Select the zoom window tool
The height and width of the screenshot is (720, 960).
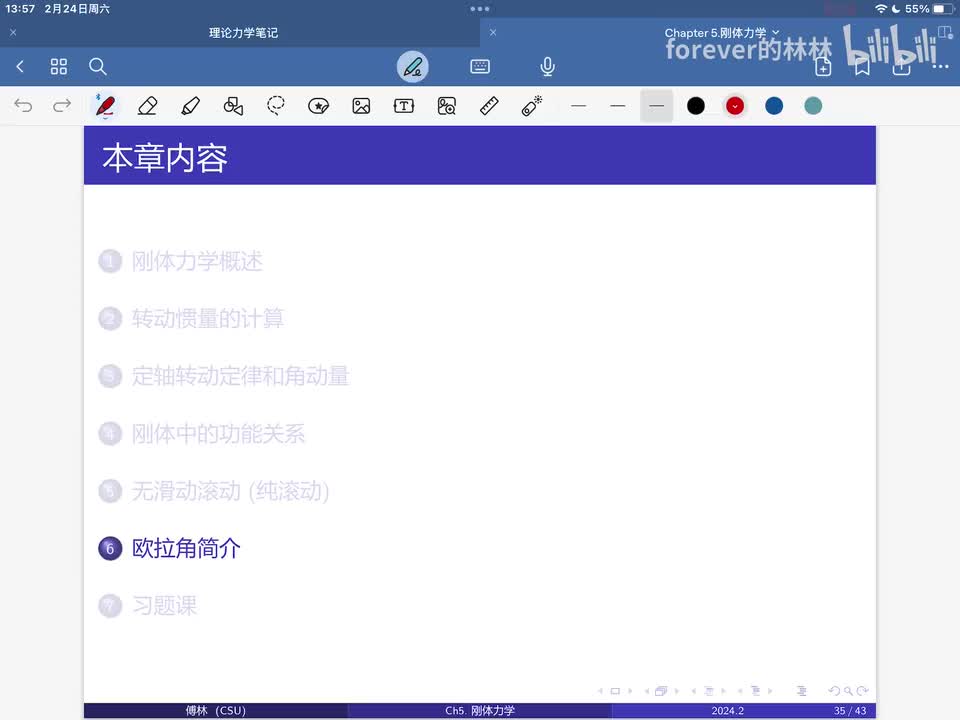[447, 106]
